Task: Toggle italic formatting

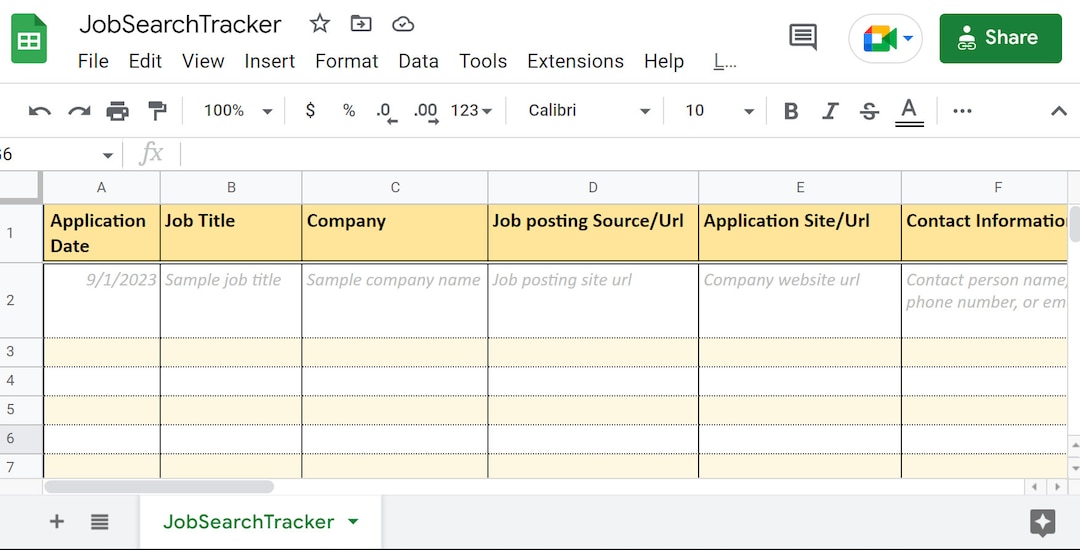Action: pyautogui.click(x=831, y=111)
